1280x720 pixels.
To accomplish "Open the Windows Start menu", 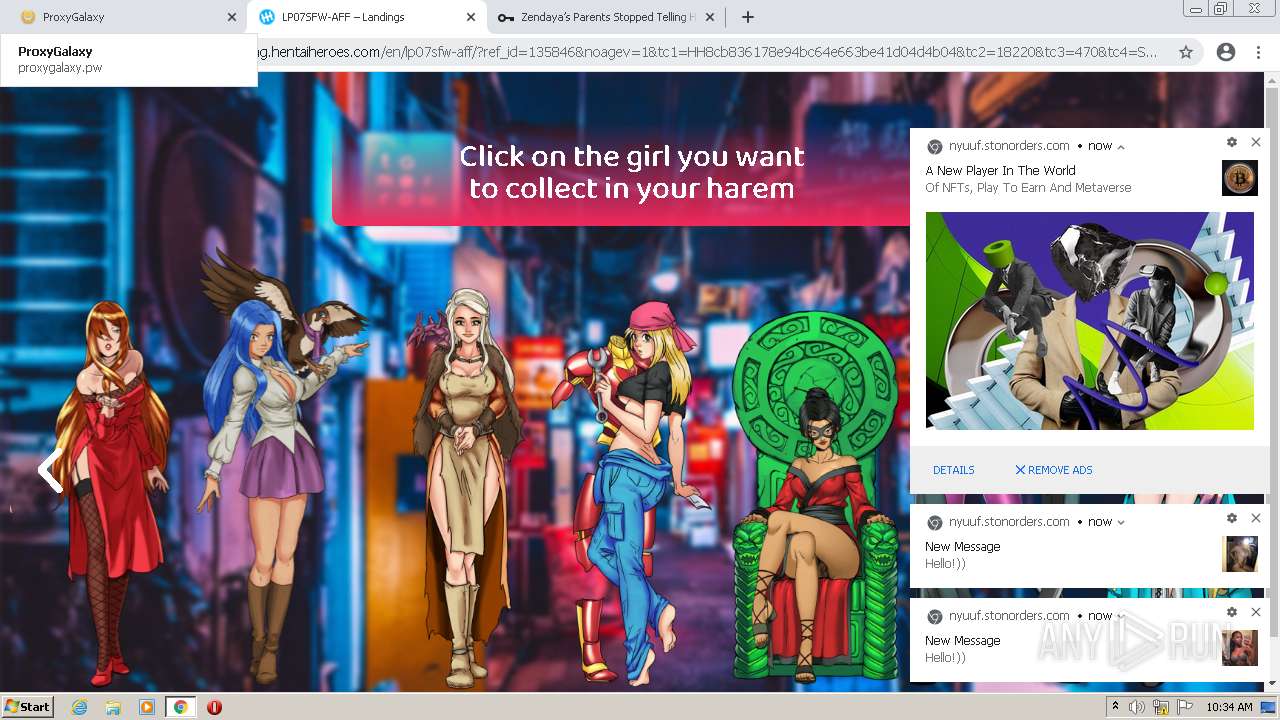I will (x=28, y=706).
